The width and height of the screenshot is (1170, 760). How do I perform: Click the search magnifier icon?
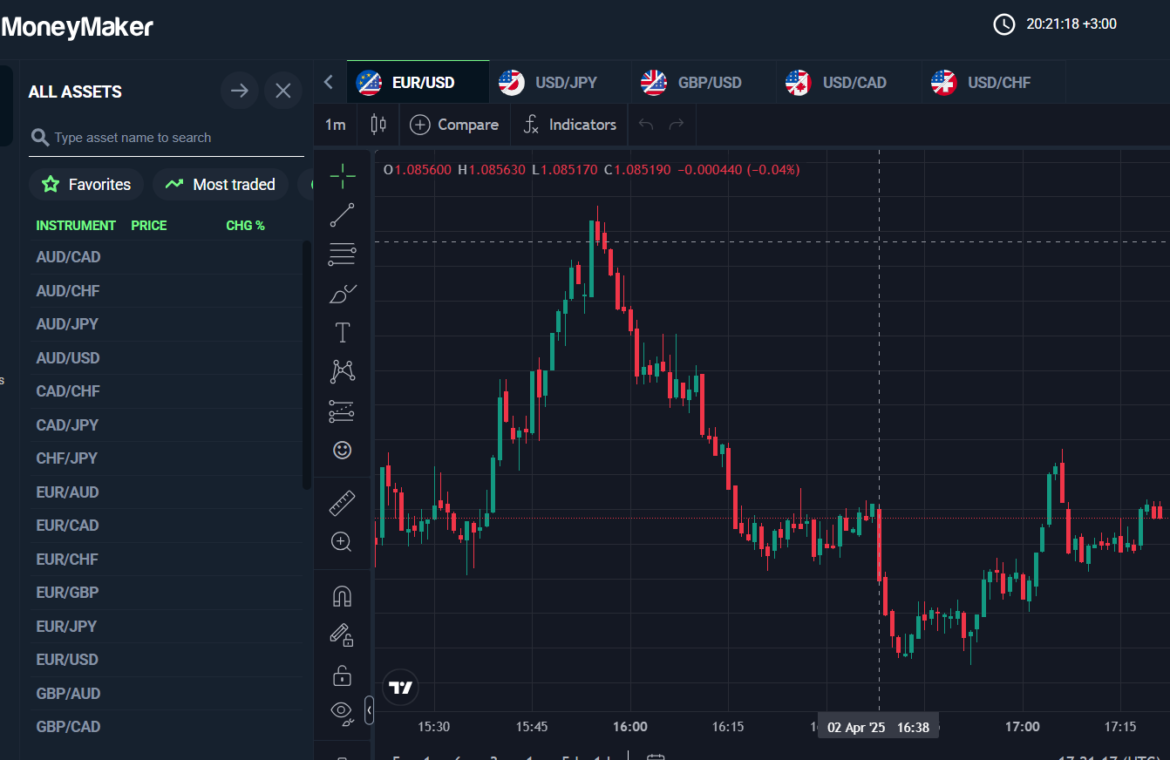pos(40,138)
